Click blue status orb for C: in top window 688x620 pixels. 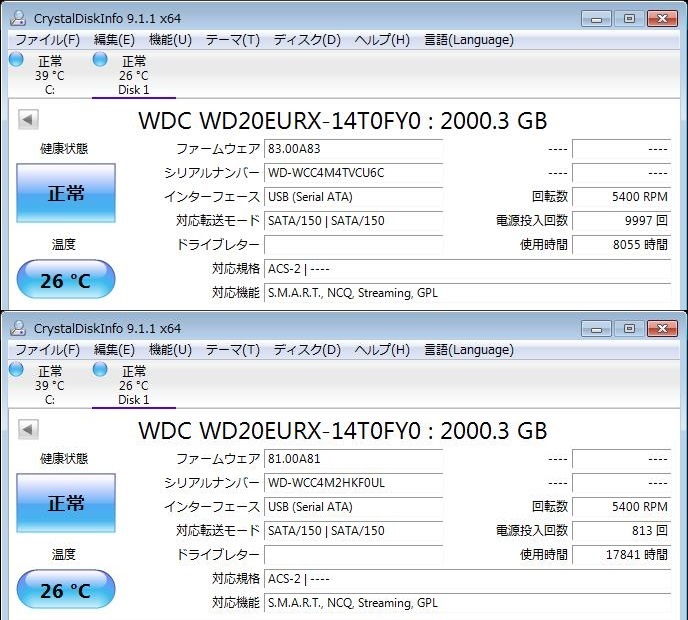pyautogui.click(x=16, y=59)
